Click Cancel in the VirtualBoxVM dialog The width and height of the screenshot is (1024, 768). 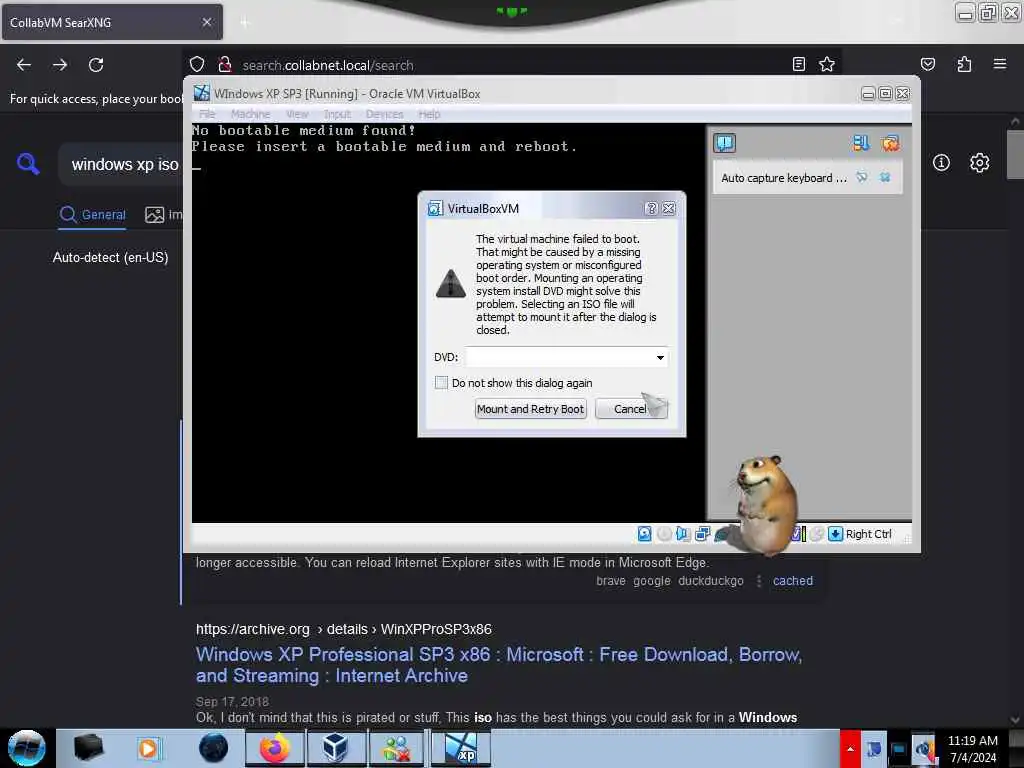point(630,409)
